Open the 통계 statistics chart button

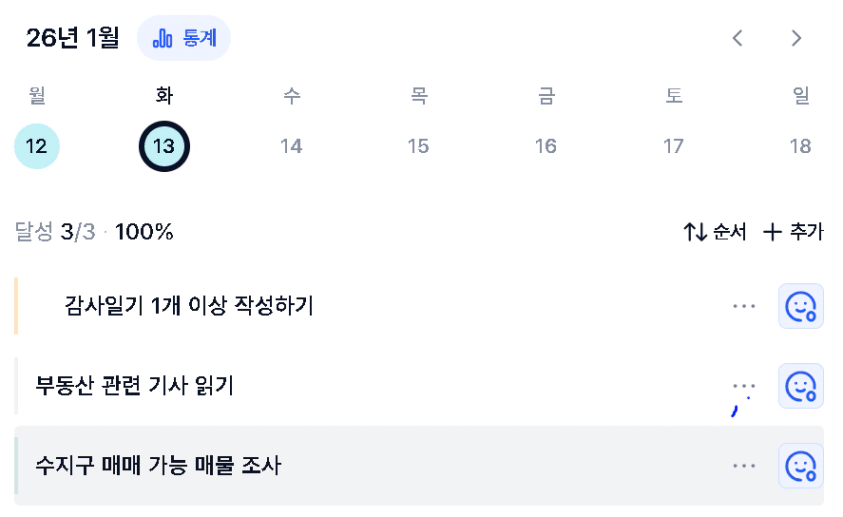pos(184,38)
